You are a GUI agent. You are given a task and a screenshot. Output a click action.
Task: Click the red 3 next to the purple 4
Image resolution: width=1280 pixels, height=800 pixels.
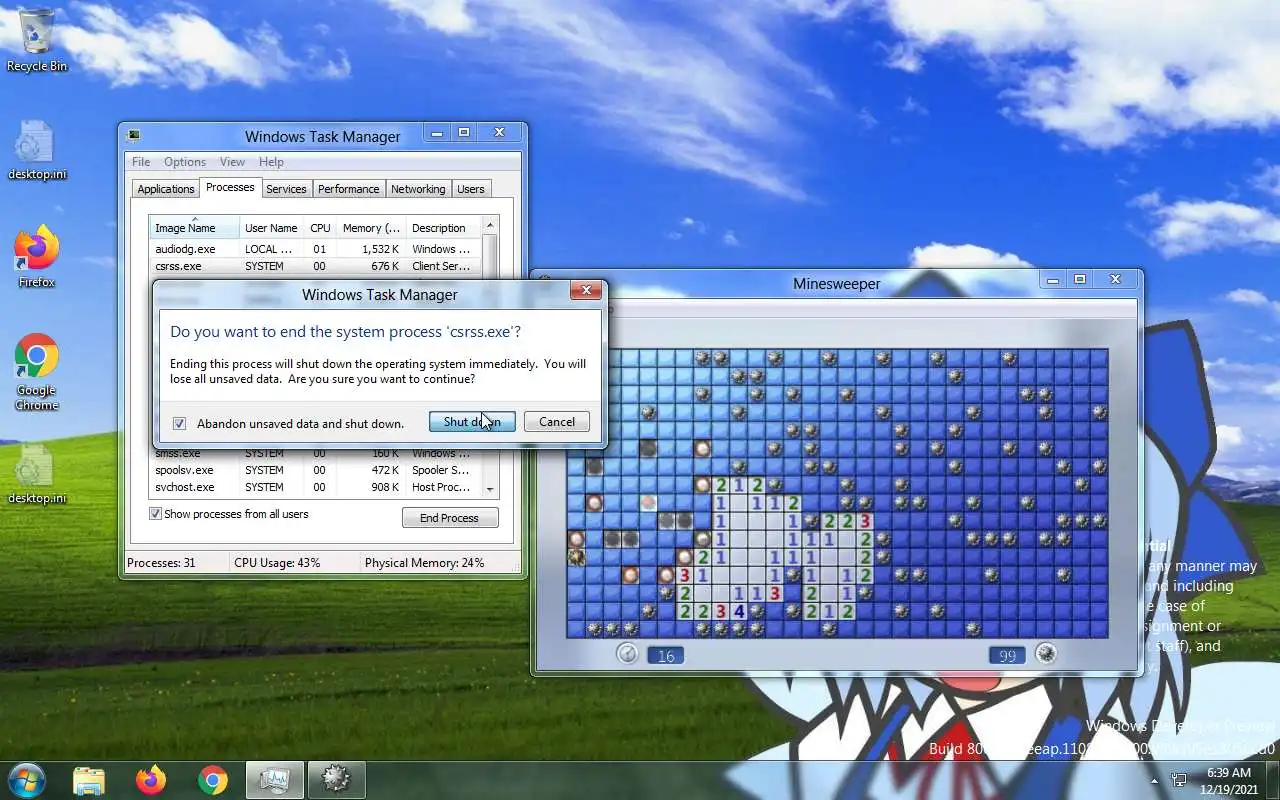[720, 611]
